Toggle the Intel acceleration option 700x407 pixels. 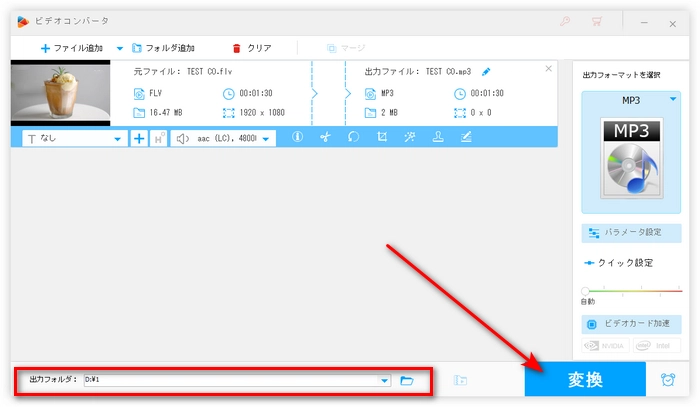point(655,346)
